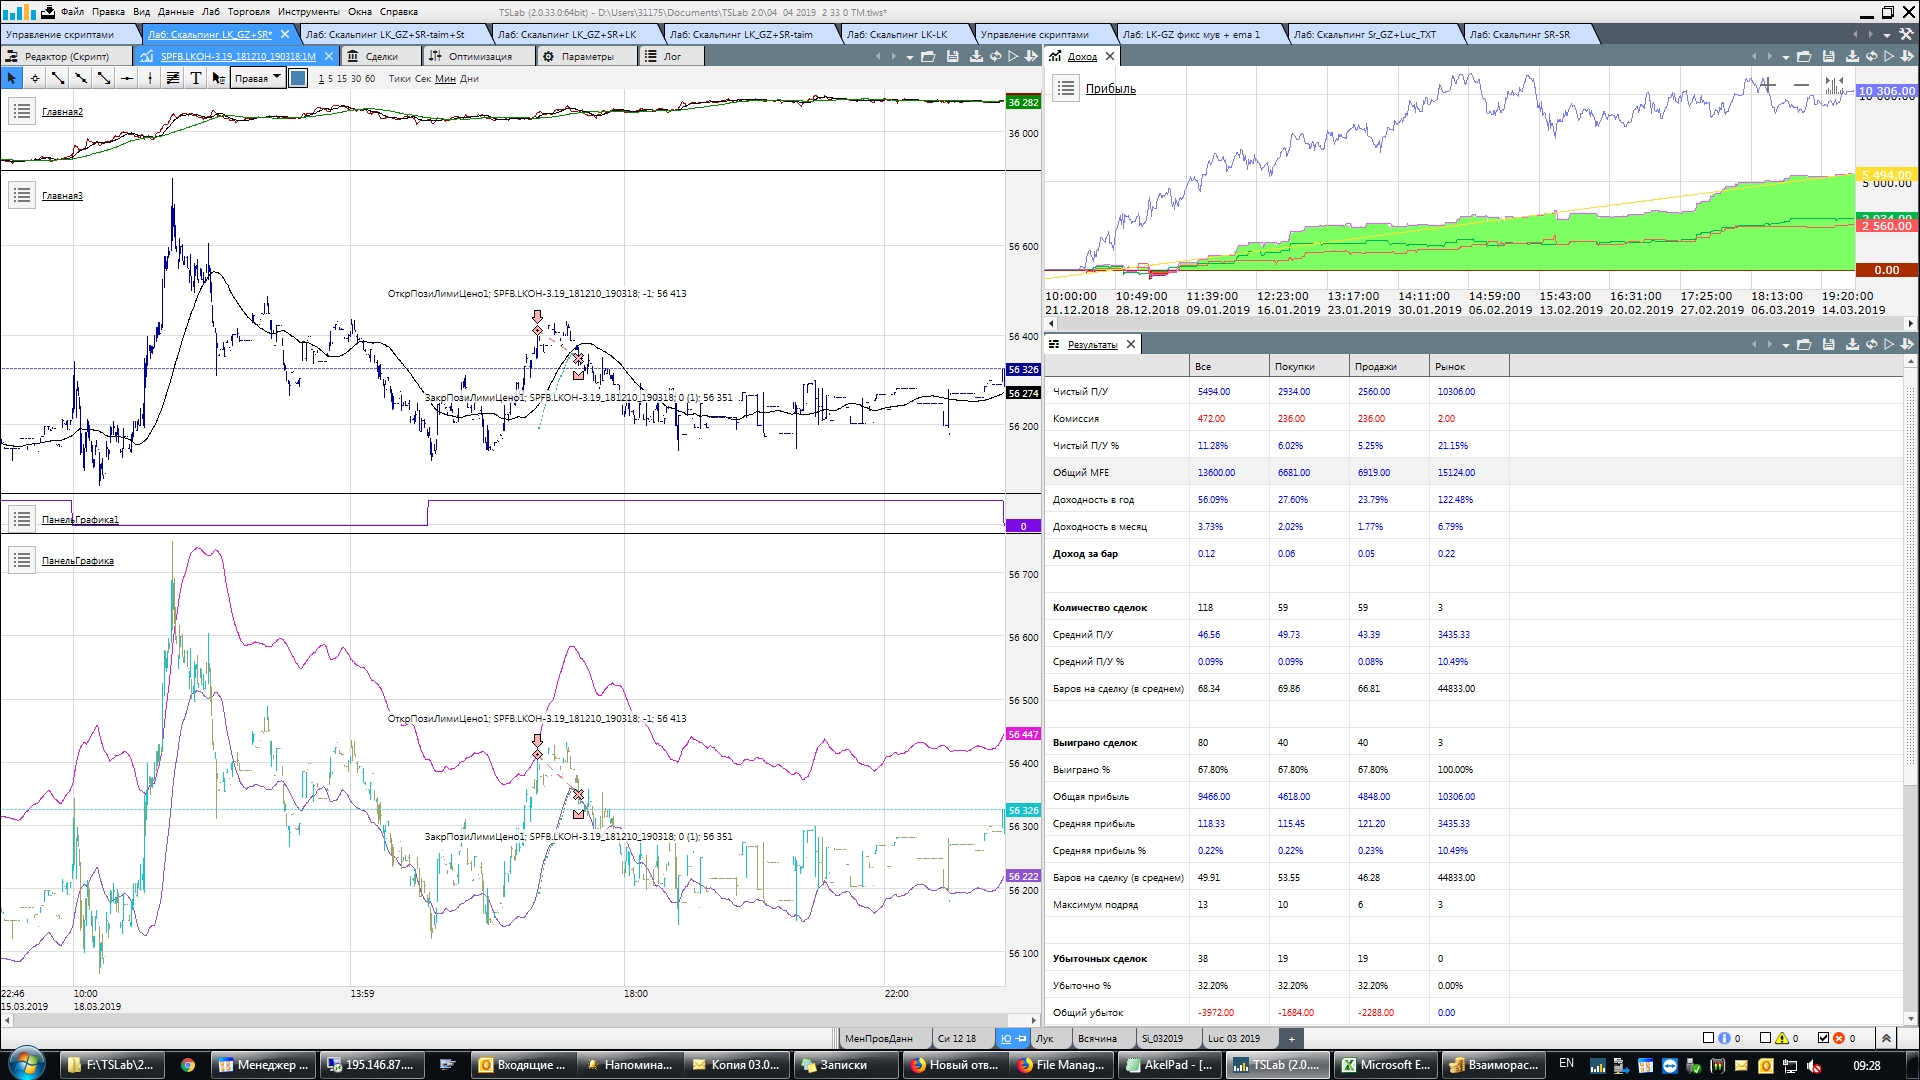The width and height of the screenshot is (1920, 1080).
Task: Click the Дни timeframe unit
Action: [469, 79]
